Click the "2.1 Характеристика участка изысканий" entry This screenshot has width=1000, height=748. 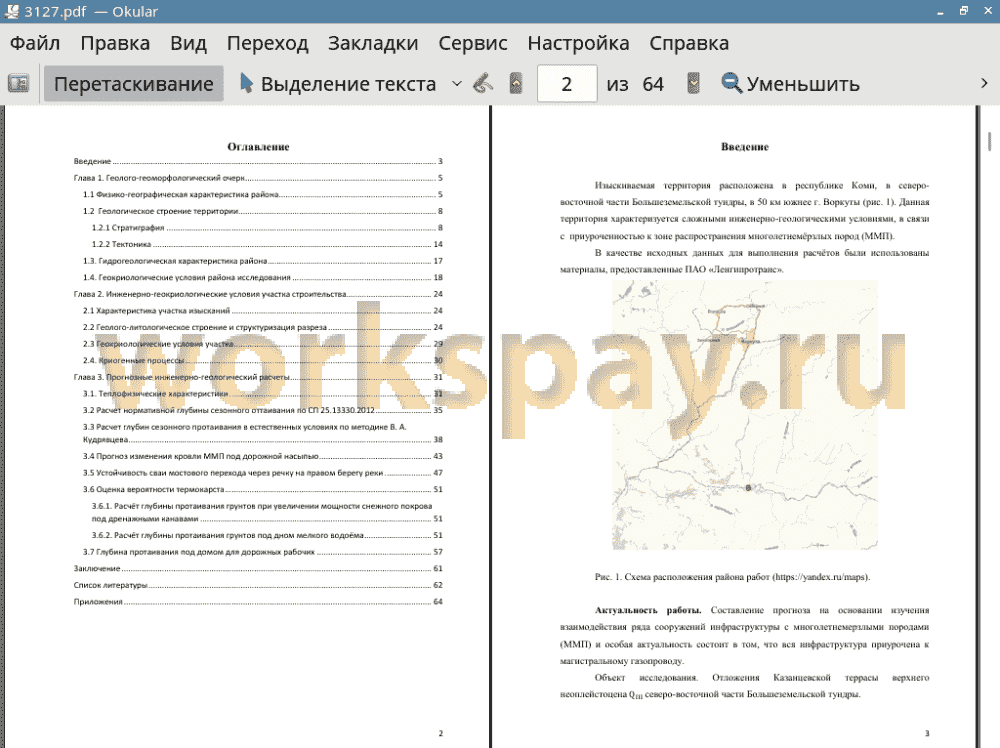(x=263, y=311)
